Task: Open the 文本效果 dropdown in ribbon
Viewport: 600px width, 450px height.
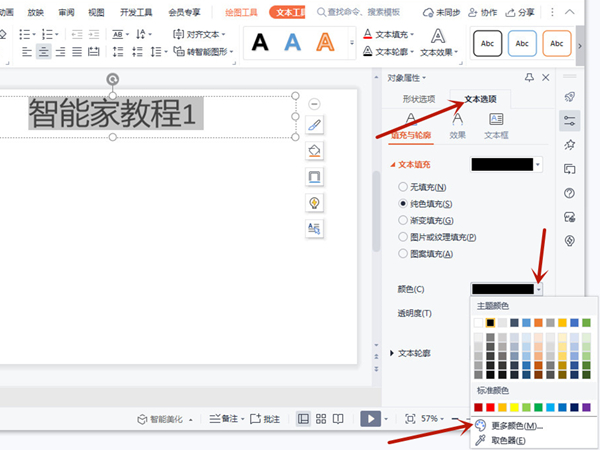Action: (436, 52)
